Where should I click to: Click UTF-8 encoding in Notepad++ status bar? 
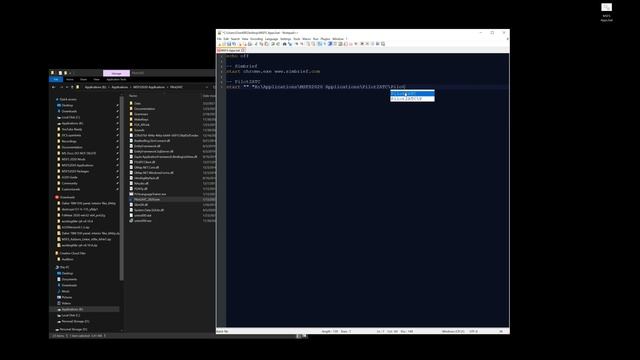[x=474, y=331]
